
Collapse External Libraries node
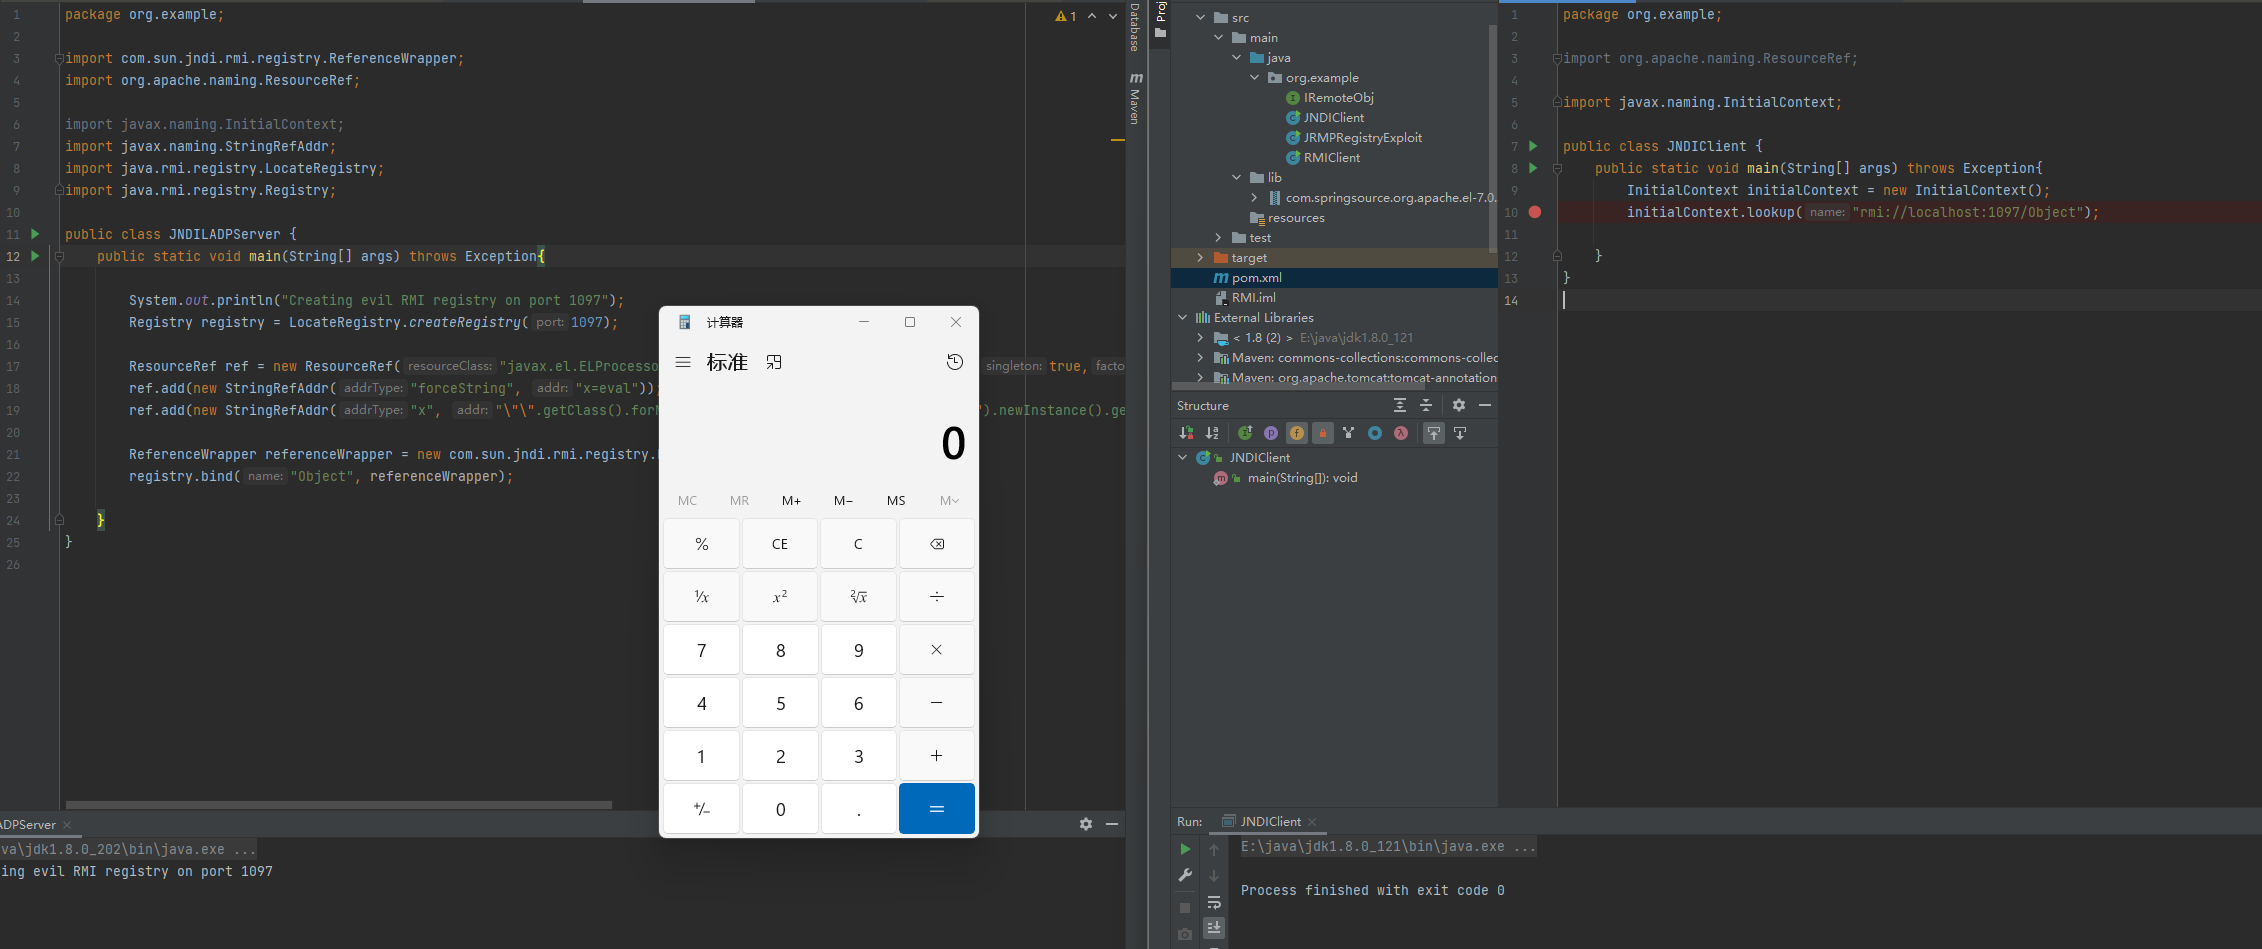1183,317
